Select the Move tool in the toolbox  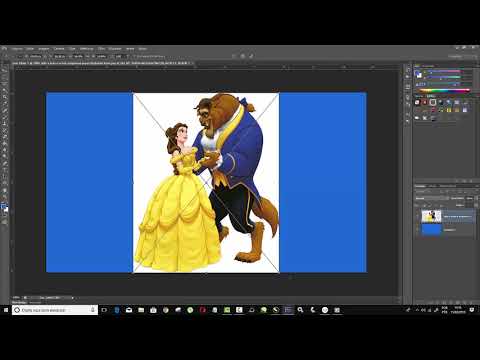[x=4, y=71]
